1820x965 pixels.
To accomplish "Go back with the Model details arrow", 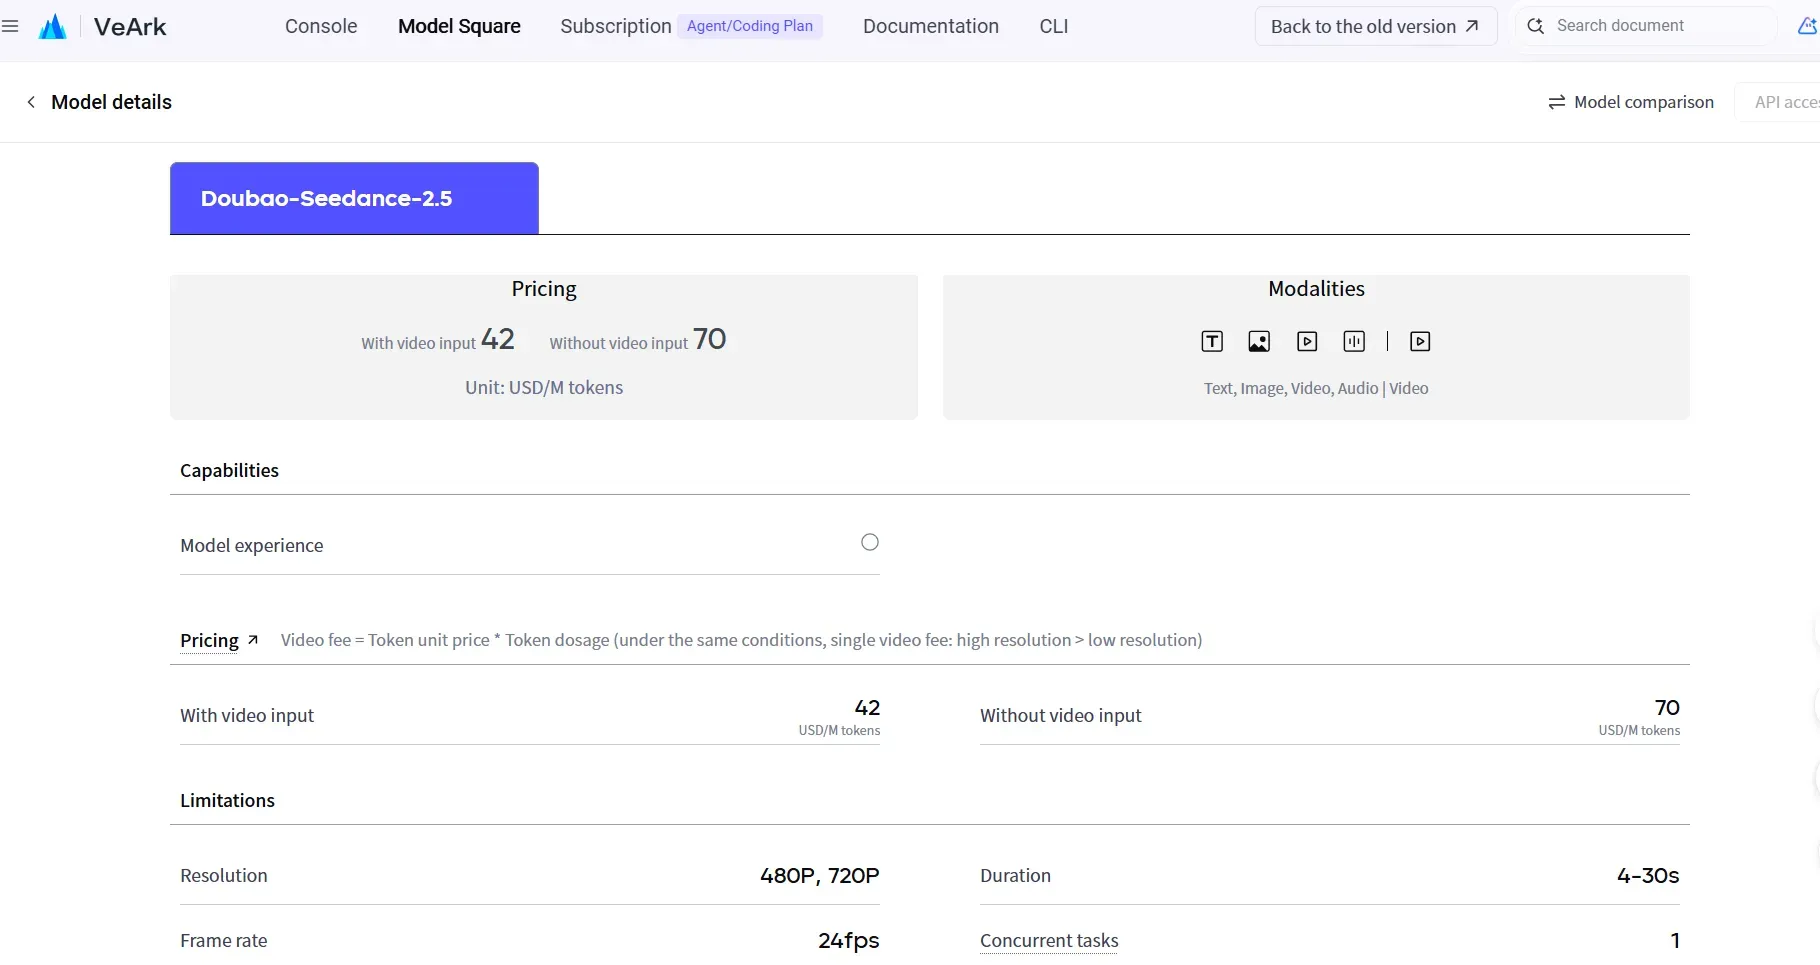I will coord(31,102).
